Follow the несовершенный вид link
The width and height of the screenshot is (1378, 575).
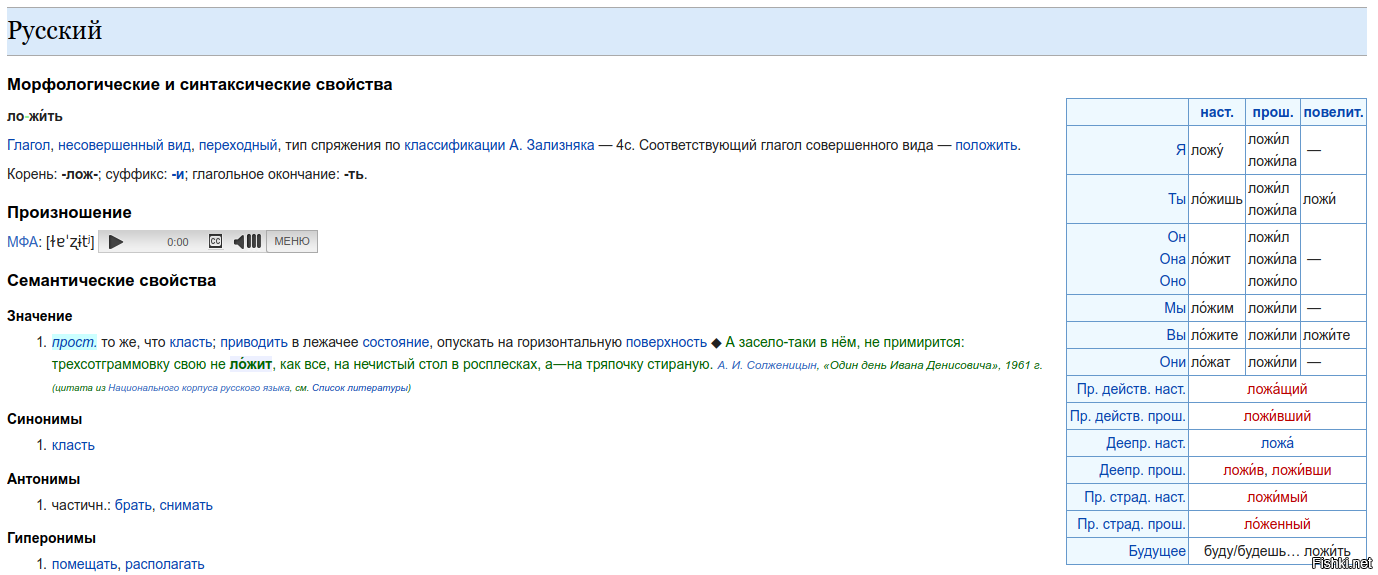point(125,145)
